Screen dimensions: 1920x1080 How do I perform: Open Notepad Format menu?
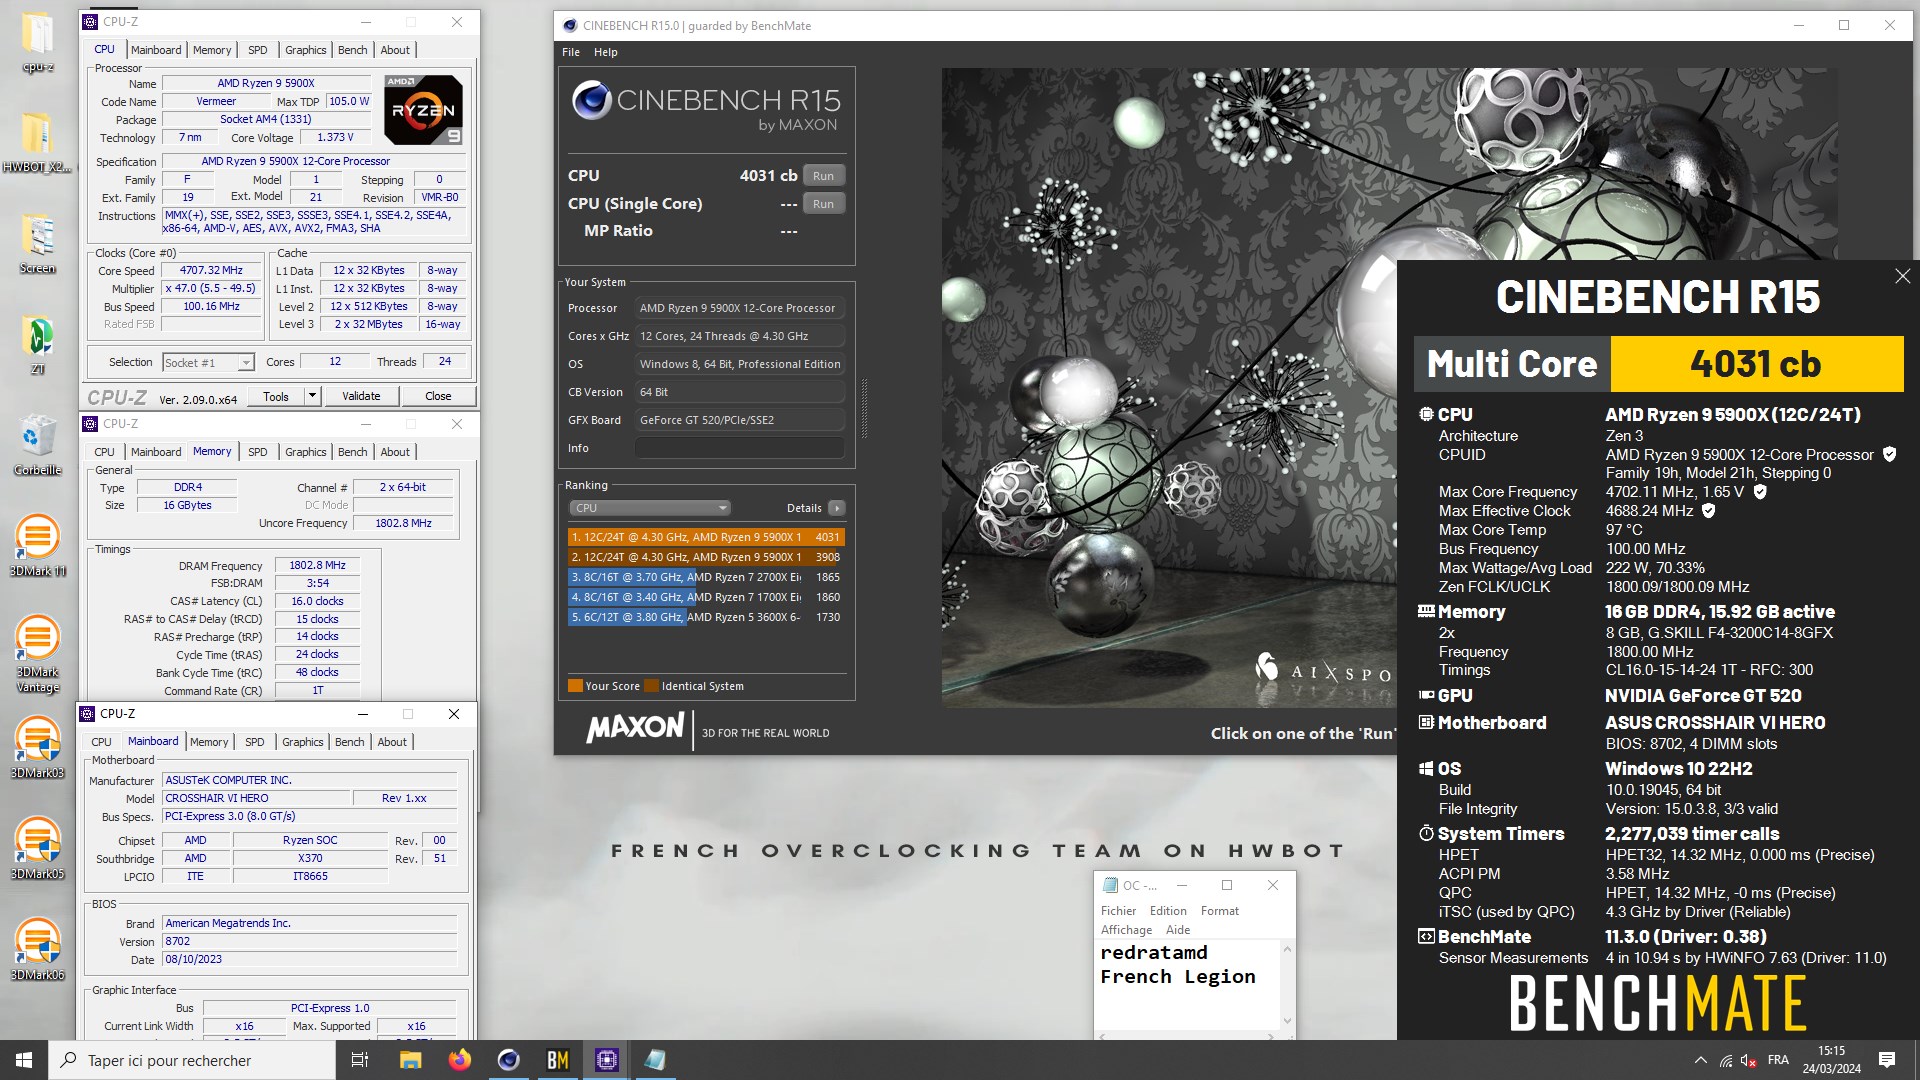point(1219,911)
